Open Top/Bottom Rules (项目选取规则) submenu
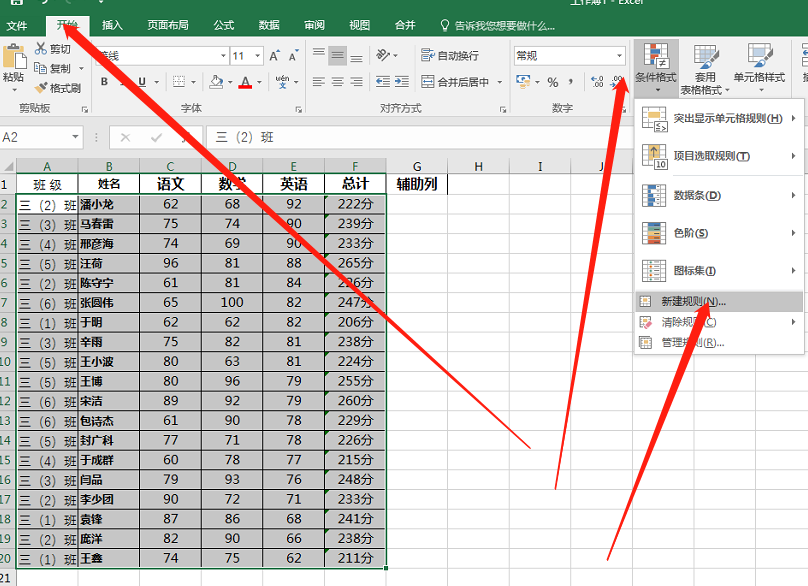This screenshot has height=586, width=808. point(719,156)
